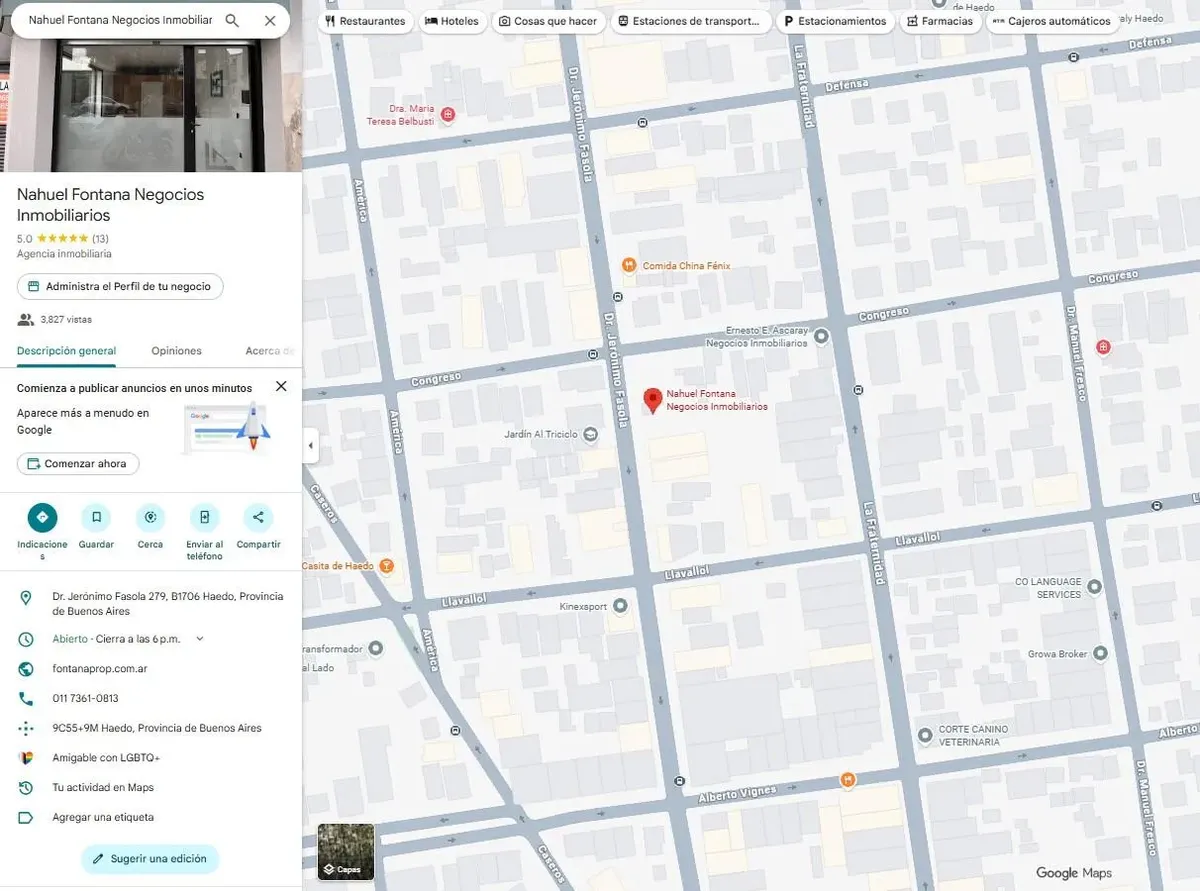Click the Restaurantes filter chip
The width and height of the screenshot is (1200, 891).
click(365, 21)
